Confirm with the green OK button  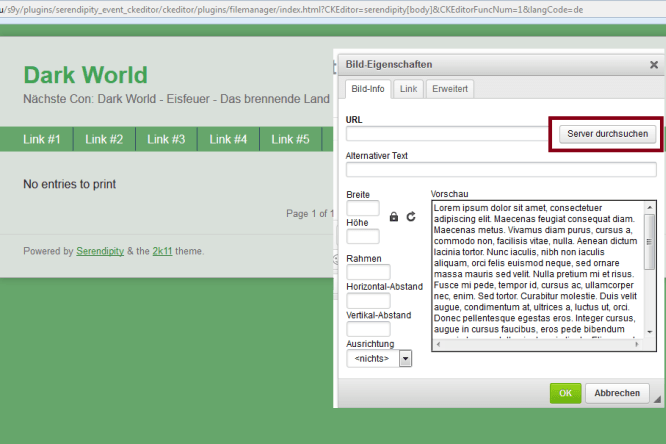(x=565, y=393)
